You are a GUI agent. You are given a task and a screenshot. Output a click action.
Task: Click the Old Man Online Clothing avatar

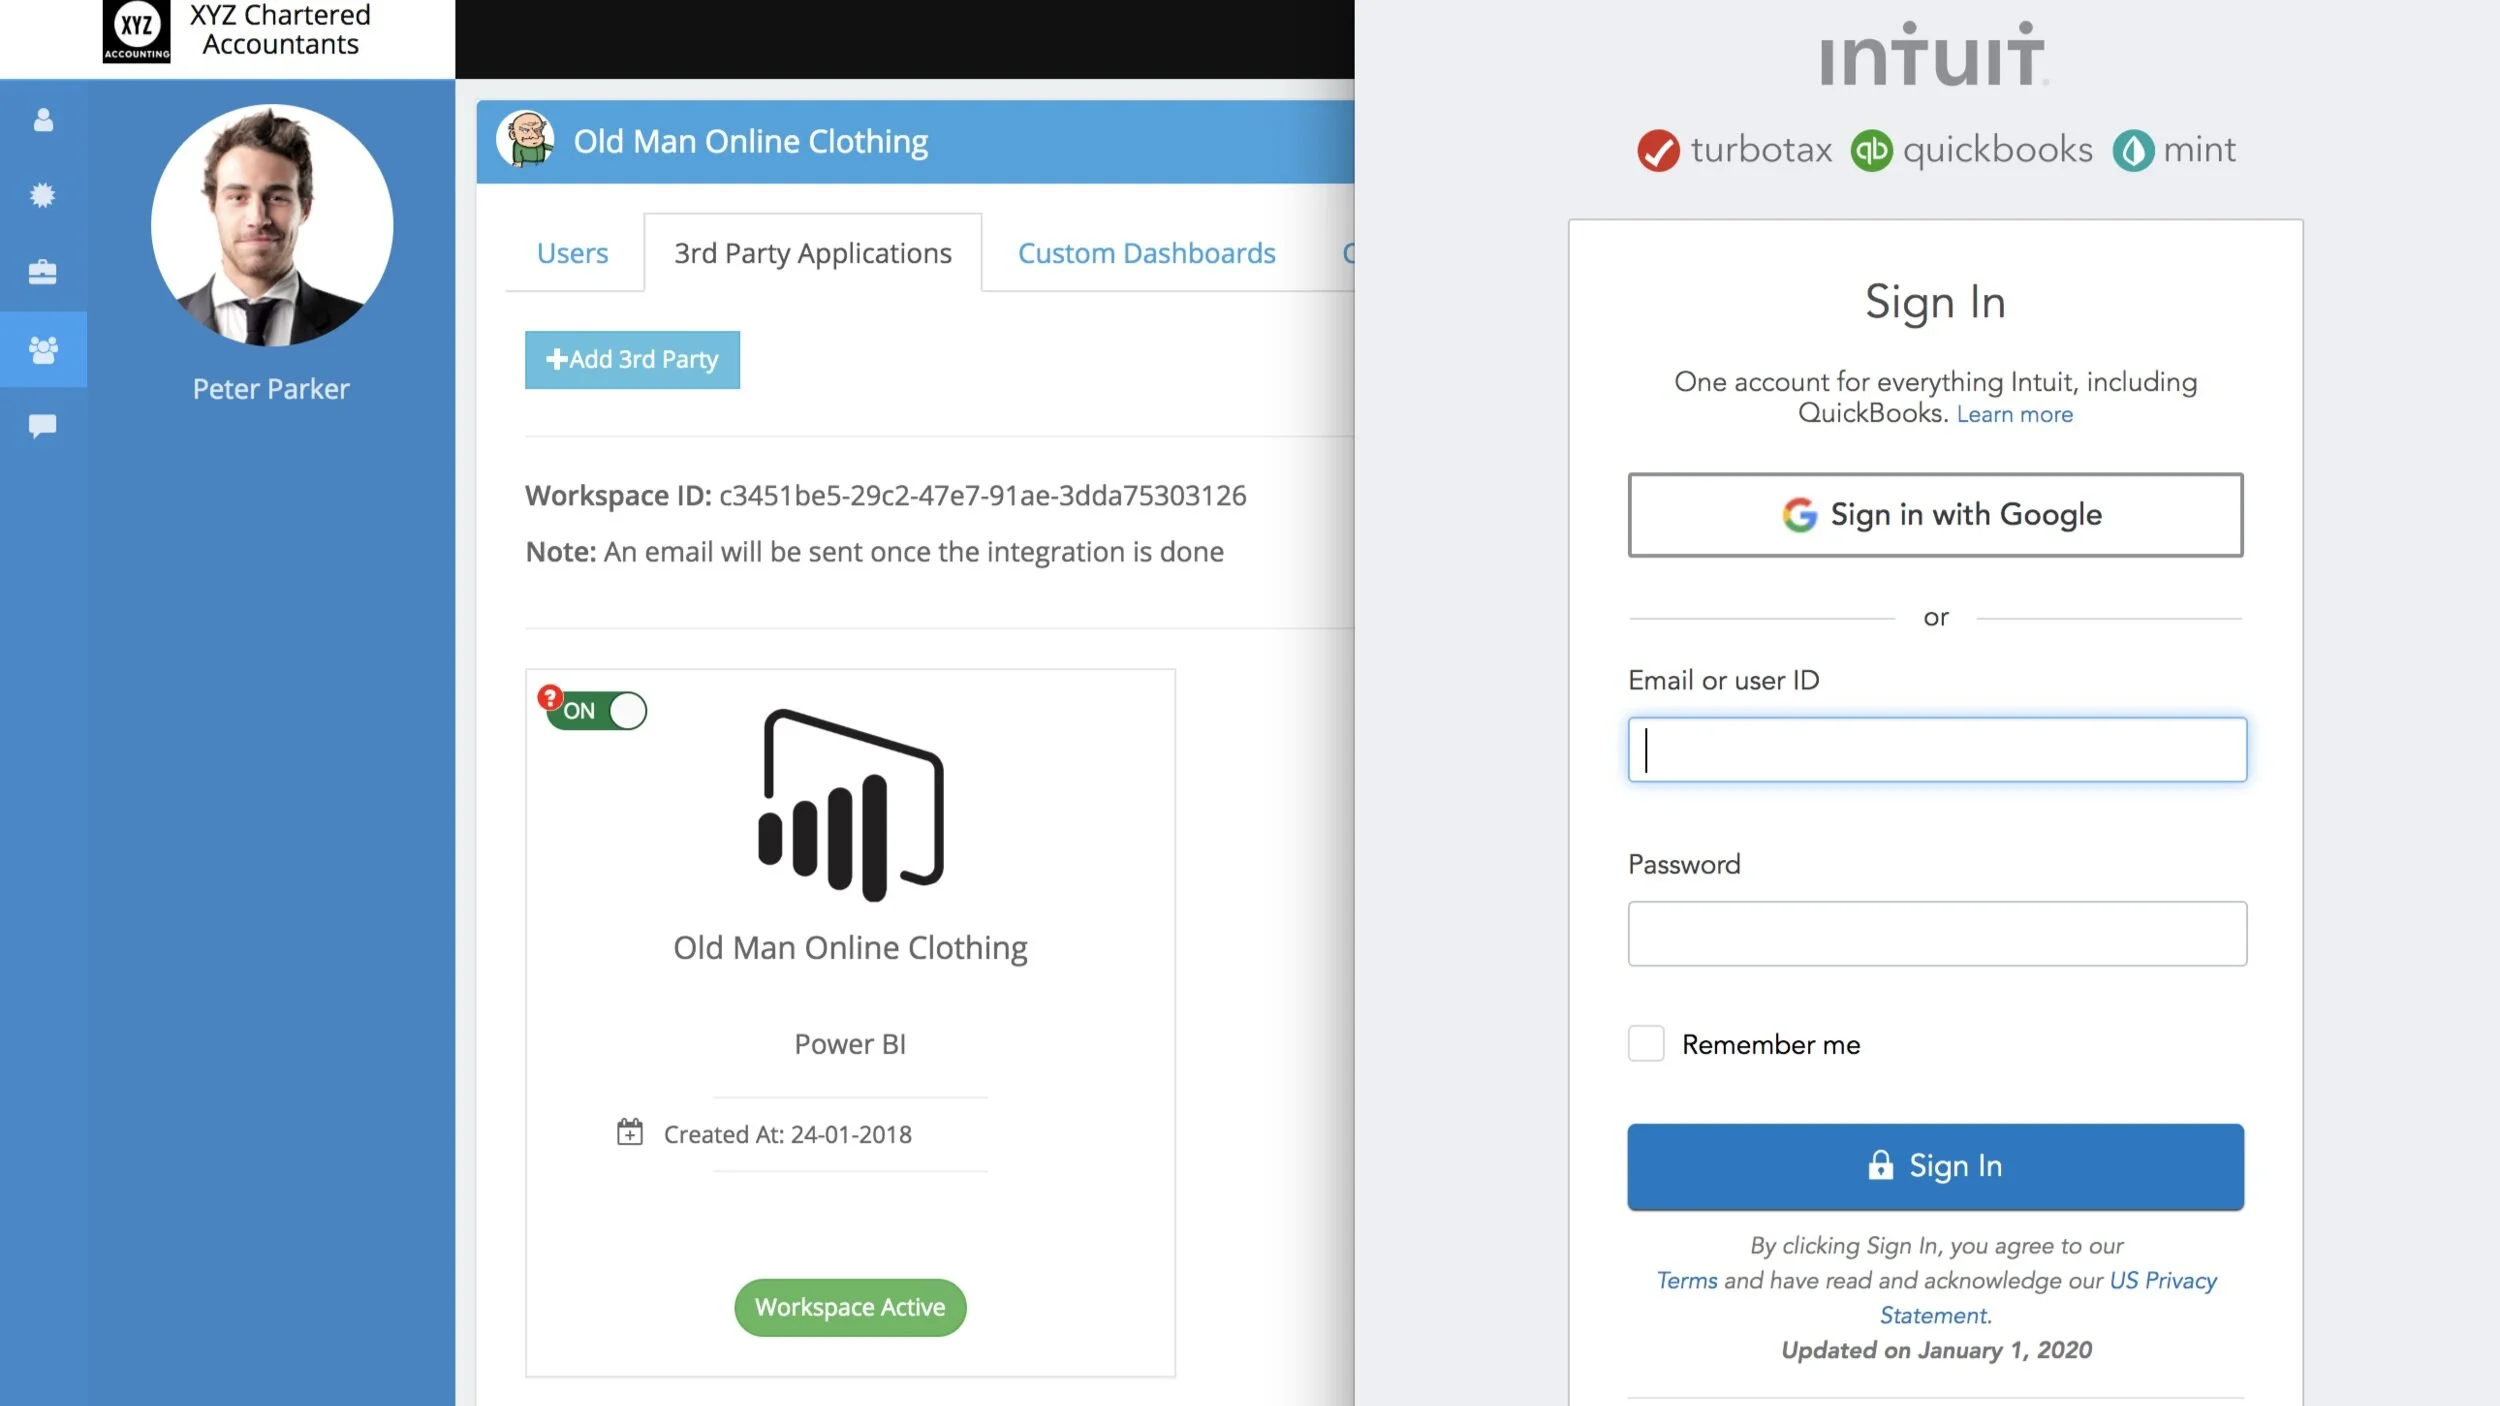tap(525, 140)
